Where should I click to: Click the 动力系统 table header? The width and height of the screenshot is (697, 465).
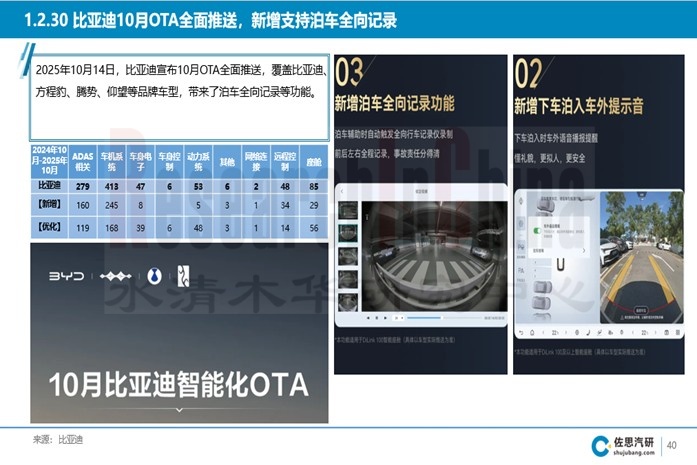tap(198, 162)
